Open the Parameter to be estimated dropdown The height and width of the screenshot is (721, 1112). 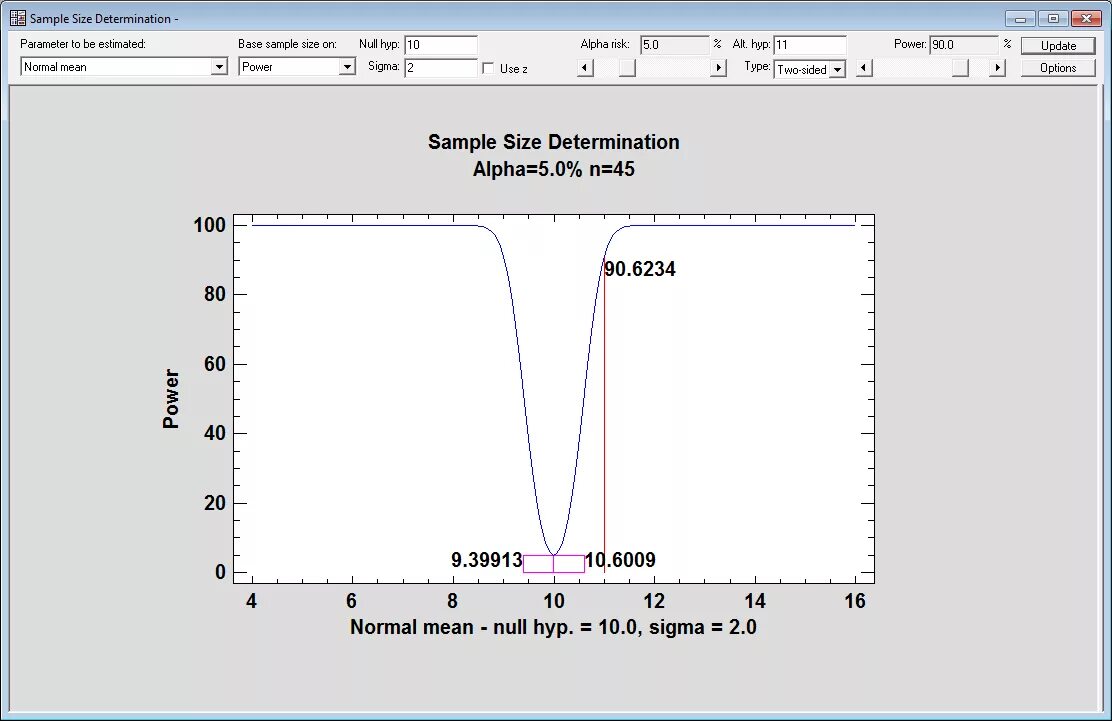click(219, 67)
